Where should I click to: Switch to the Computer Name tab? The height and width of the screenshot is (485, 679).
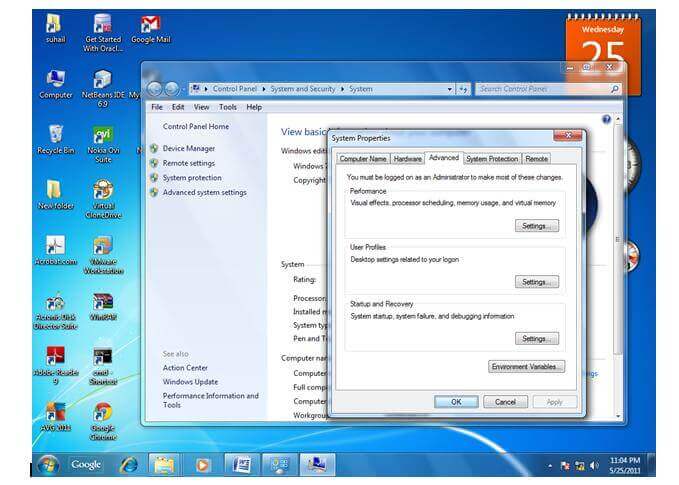[x=363, y=158]
